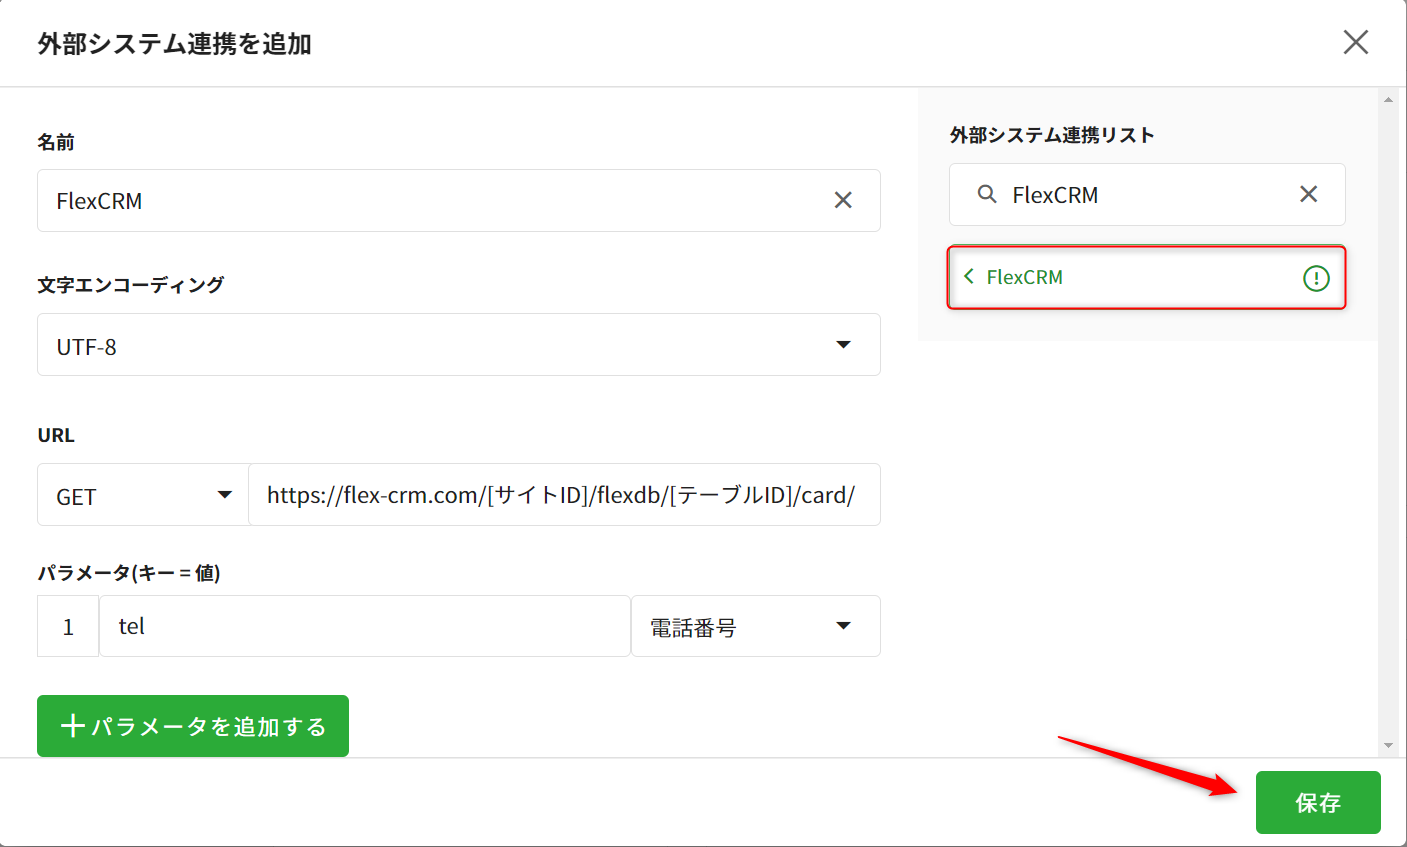
Task: Click the URL input field
Action: tap(563, 495)
